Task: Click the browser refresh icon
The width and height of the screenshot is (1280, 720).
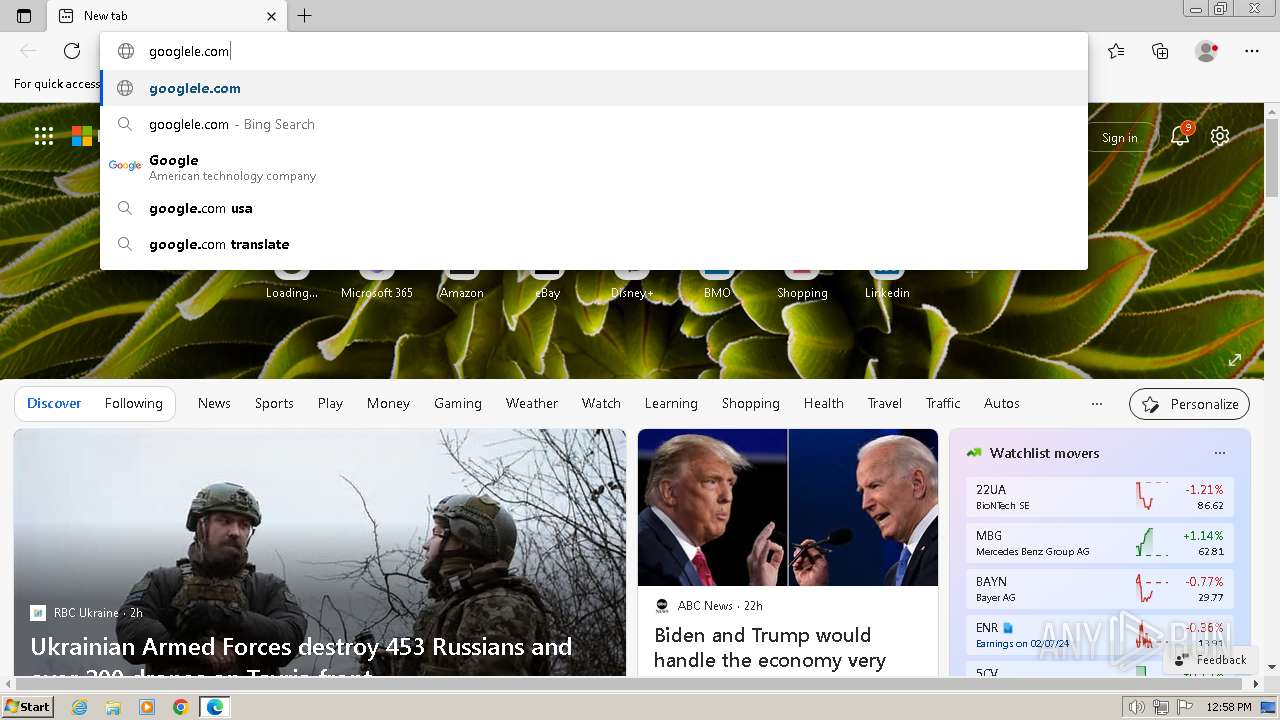Action: [72, 51]
